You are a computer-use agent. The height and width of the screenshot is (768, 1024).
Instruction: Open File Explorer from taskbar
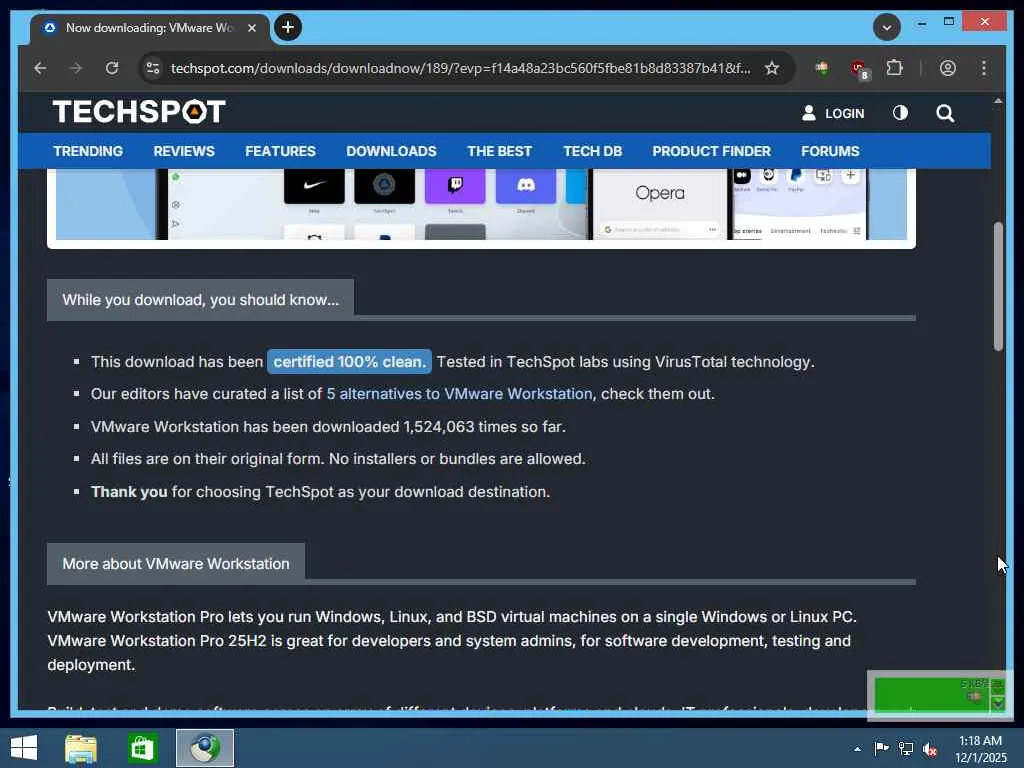(81, 748)
